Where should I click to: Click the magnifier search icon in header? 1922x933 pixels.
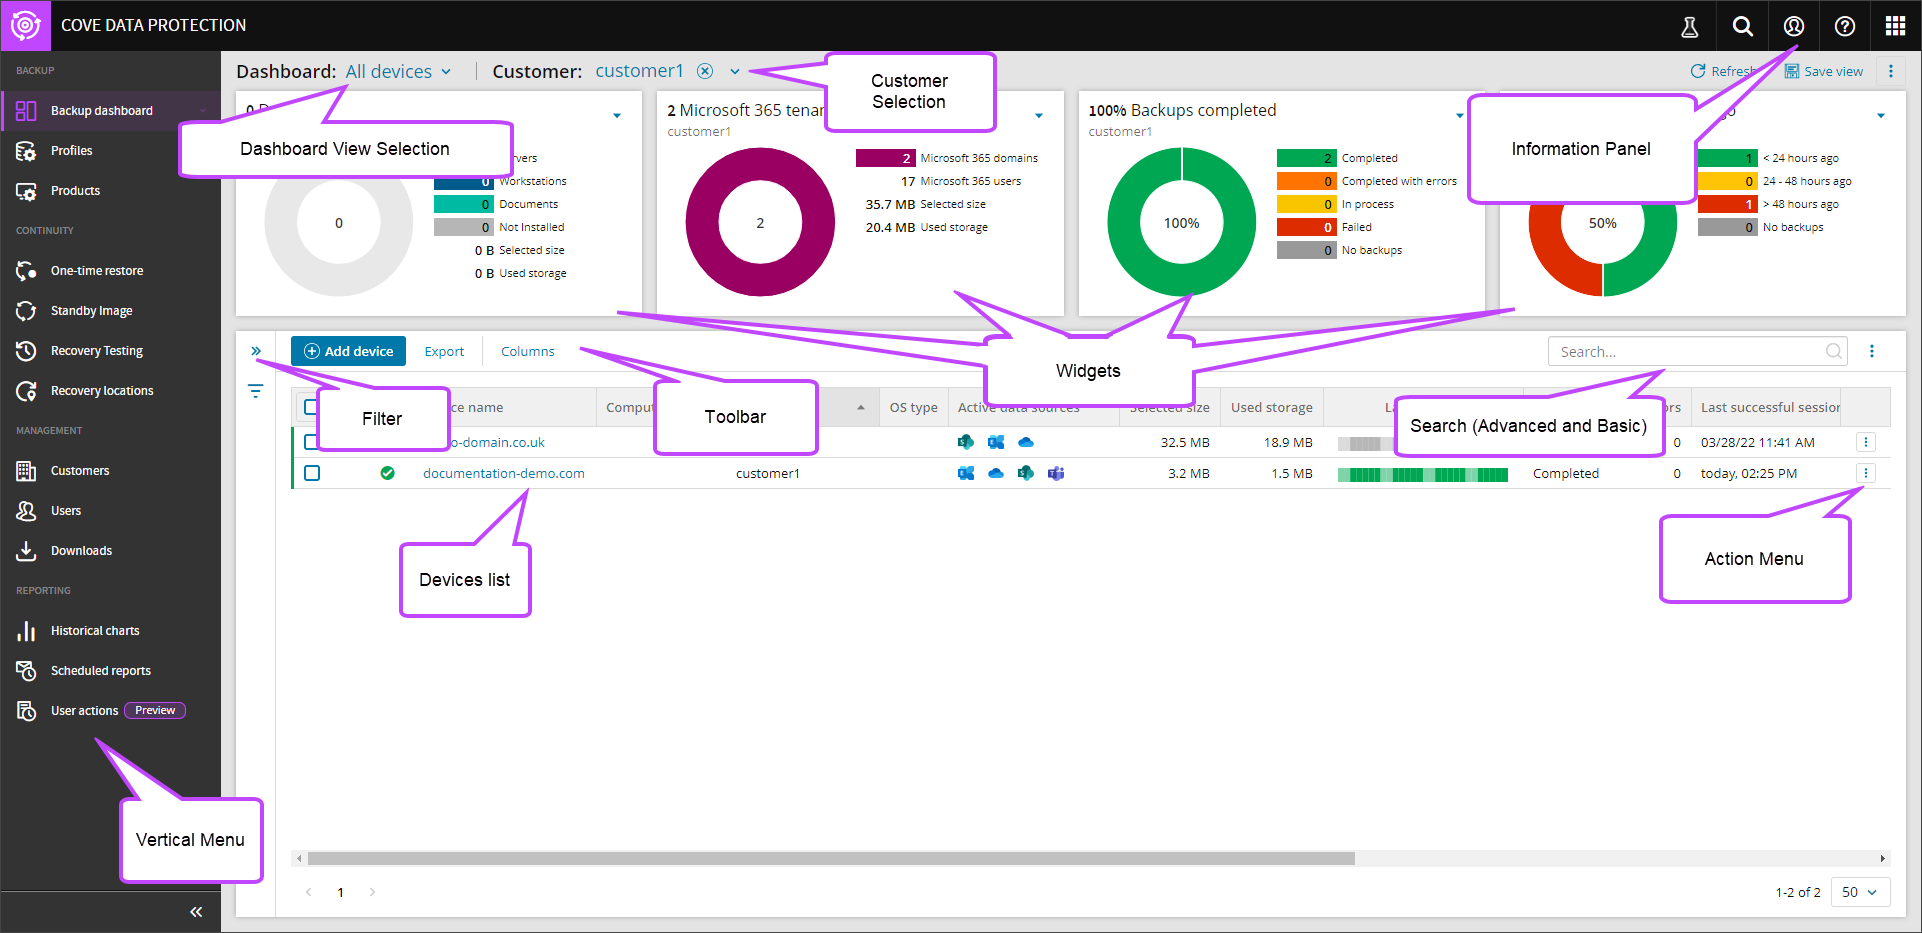tap(1742, 27)
